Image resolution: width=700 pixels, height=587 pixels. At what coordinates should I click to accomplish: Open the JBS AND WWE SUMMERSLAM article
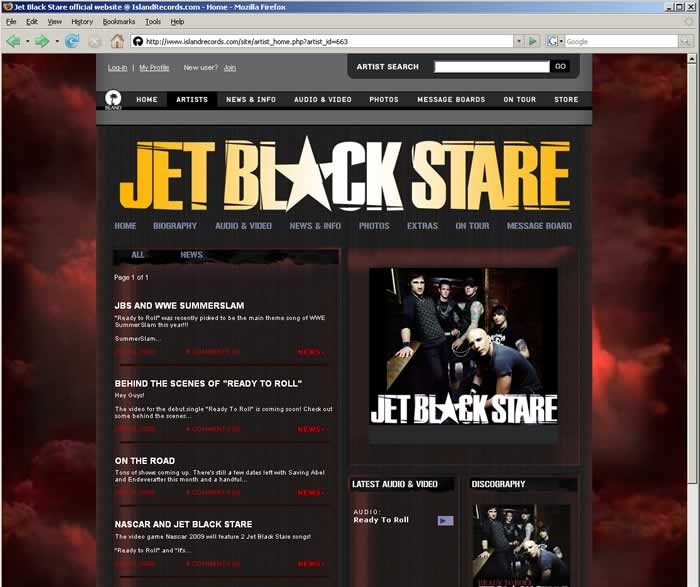point(179,306)
